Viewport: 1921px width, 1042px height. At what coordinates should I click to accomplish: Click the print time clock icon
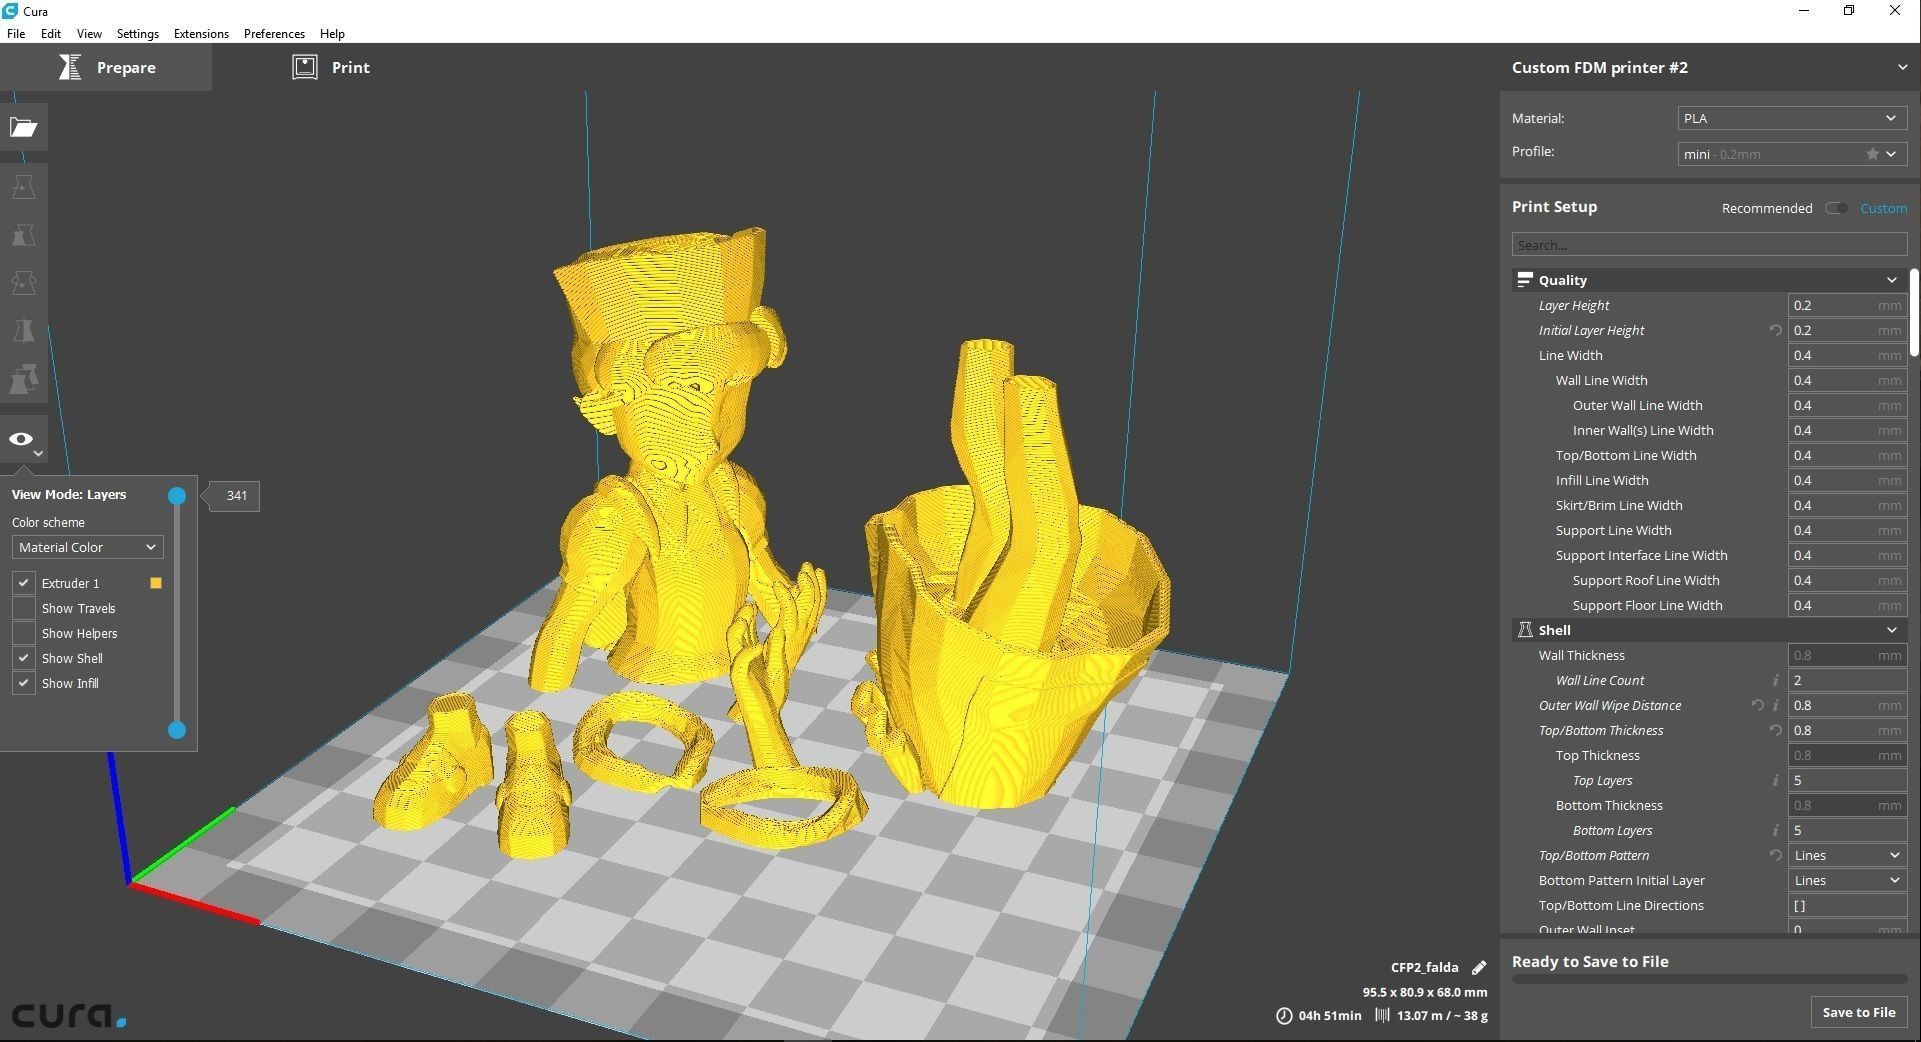pos(1284,1015)
